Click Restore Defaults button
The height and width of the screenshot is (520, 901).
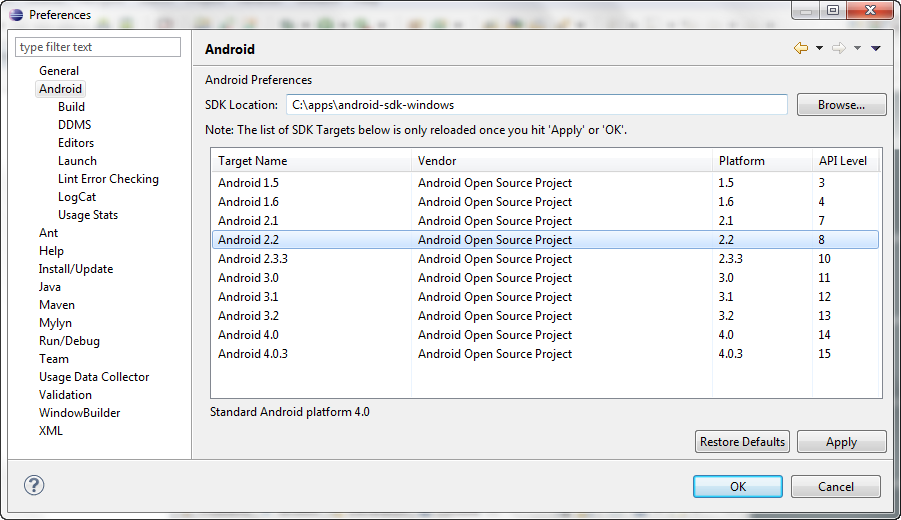(x=742, y=442)
